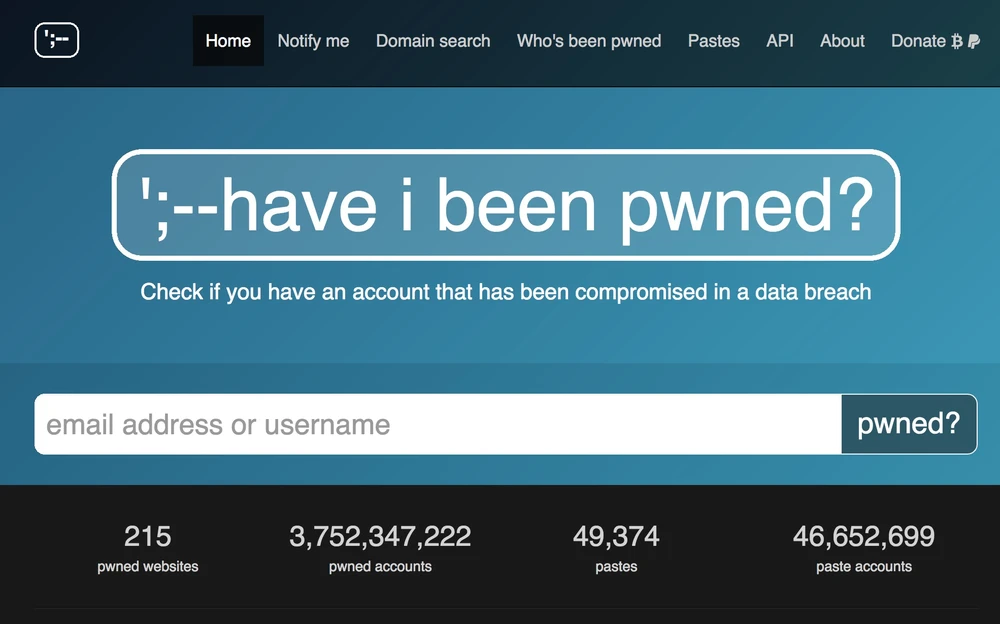Click the 49,374 pastes statistic
Viewport: 1000px width, 624px height.
[616, 537]
